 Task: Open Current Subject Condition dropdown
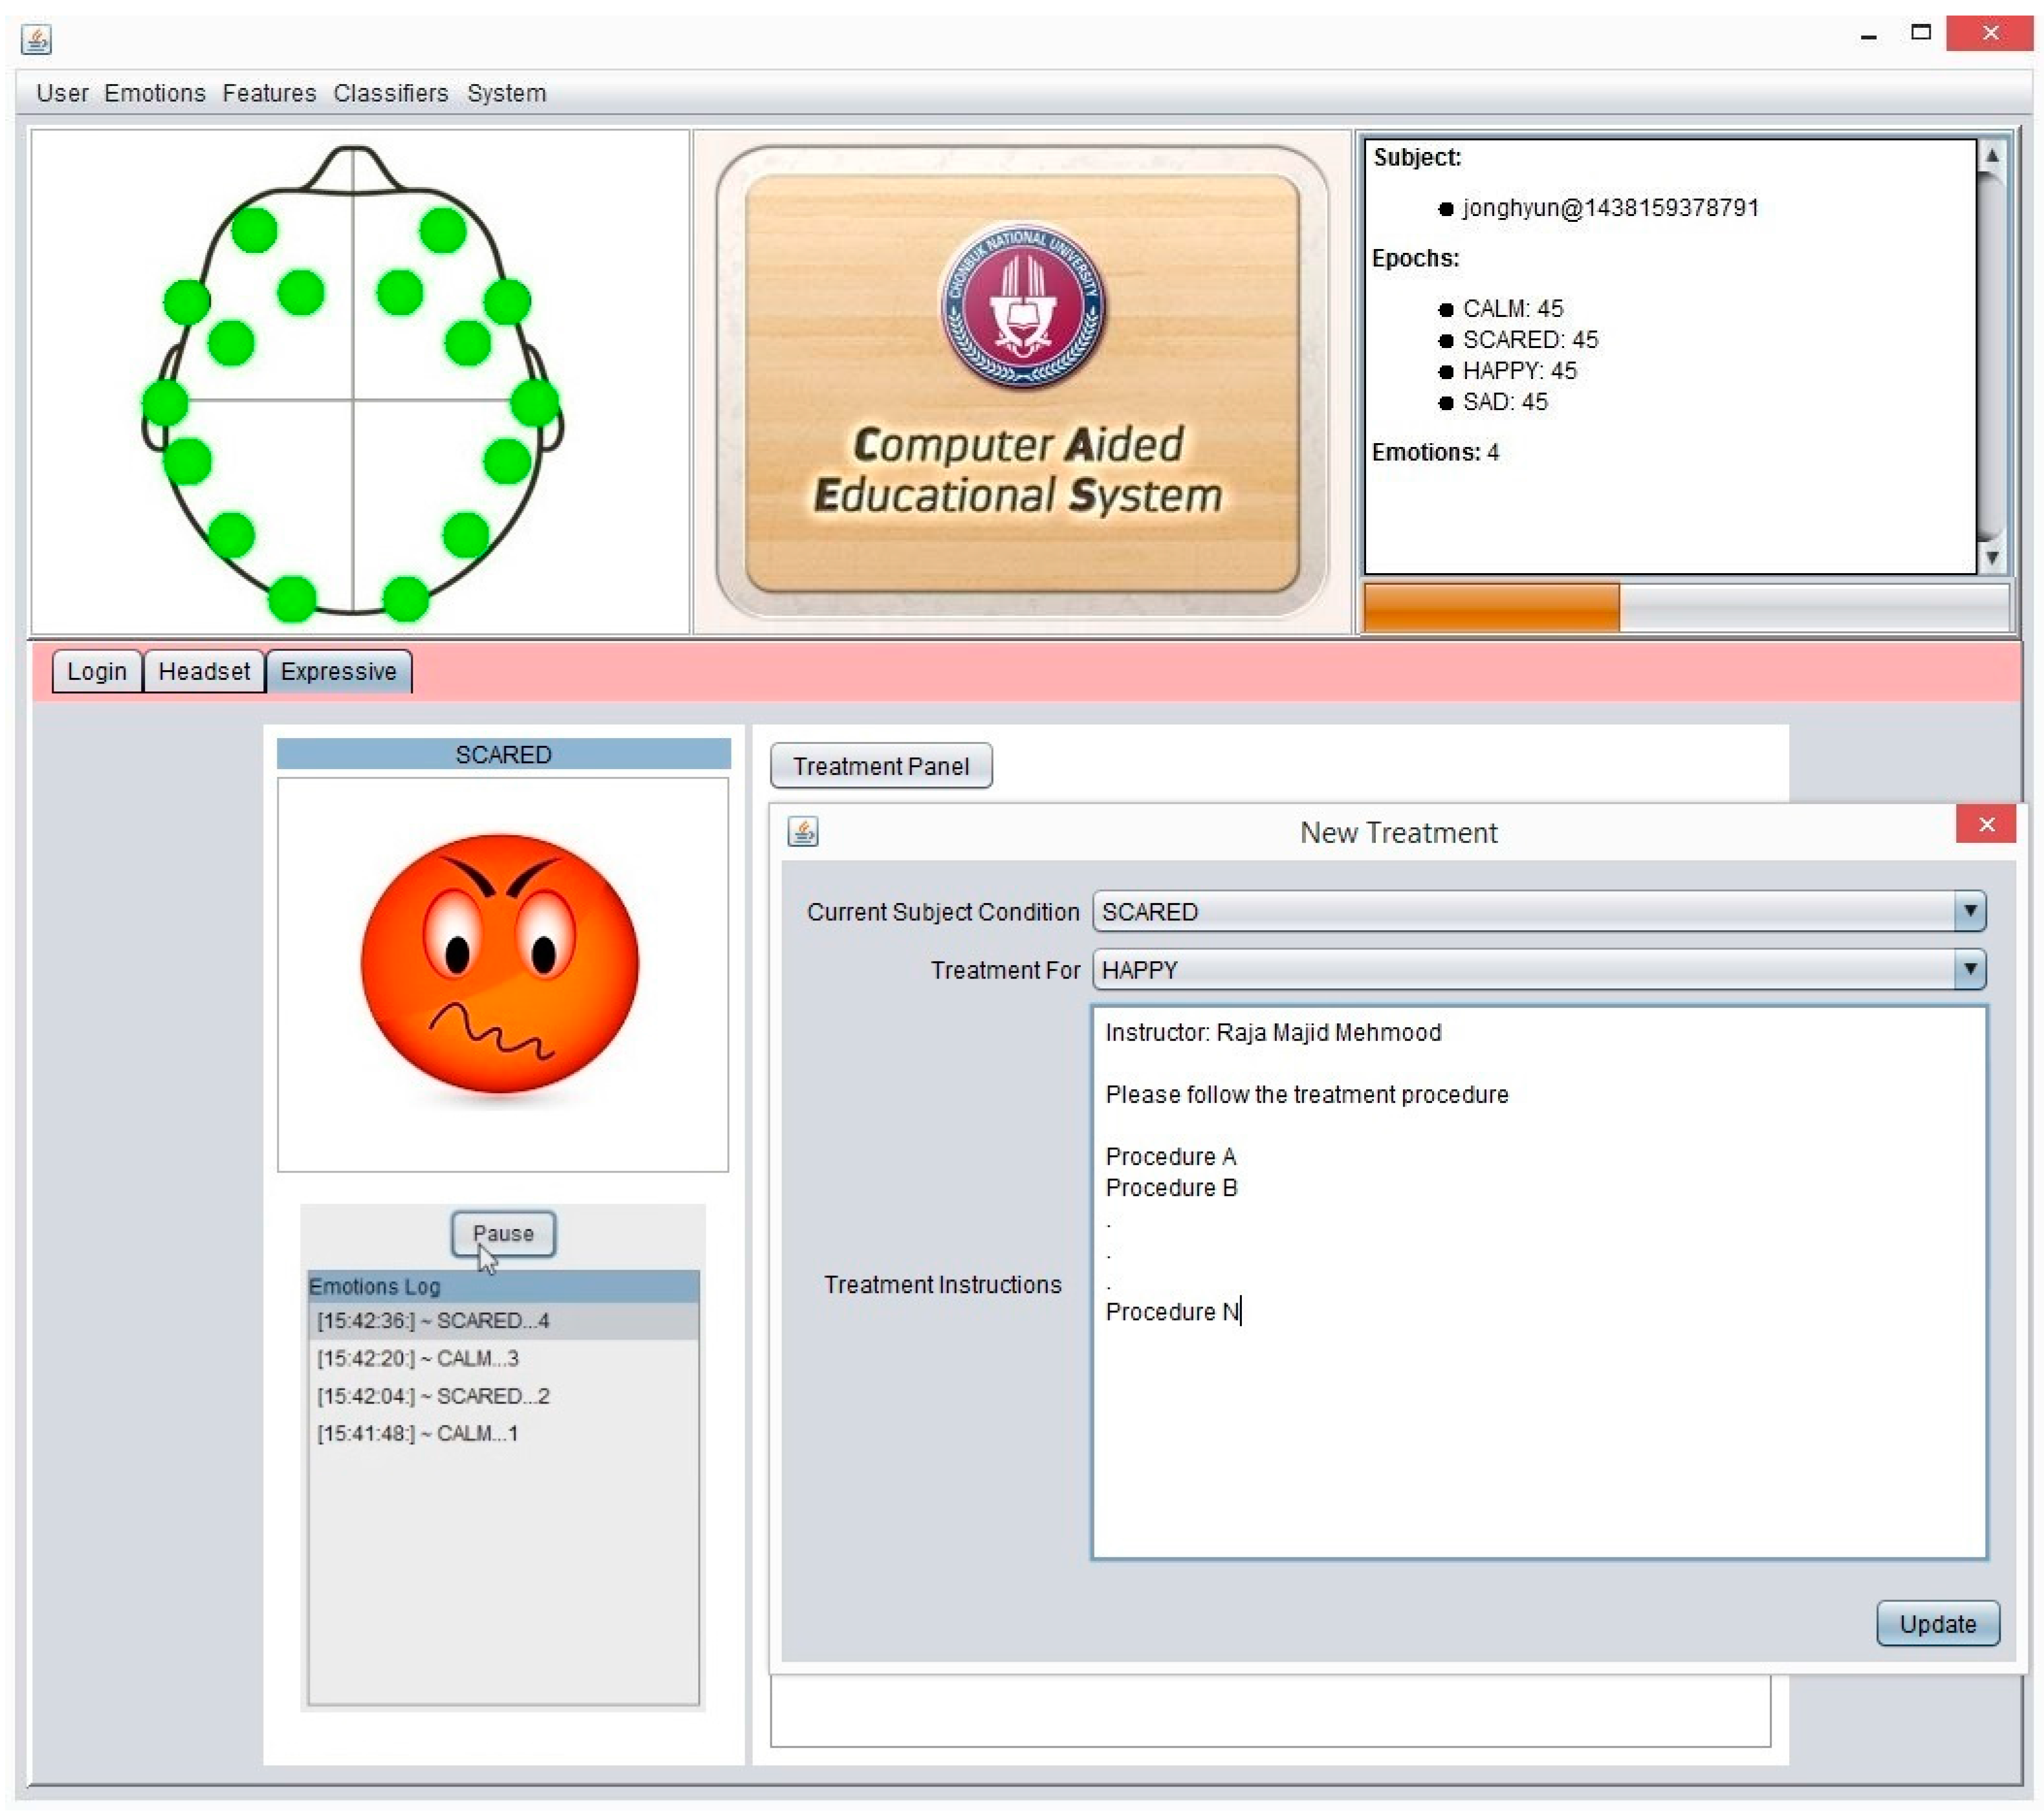(x=1969, y=911)
